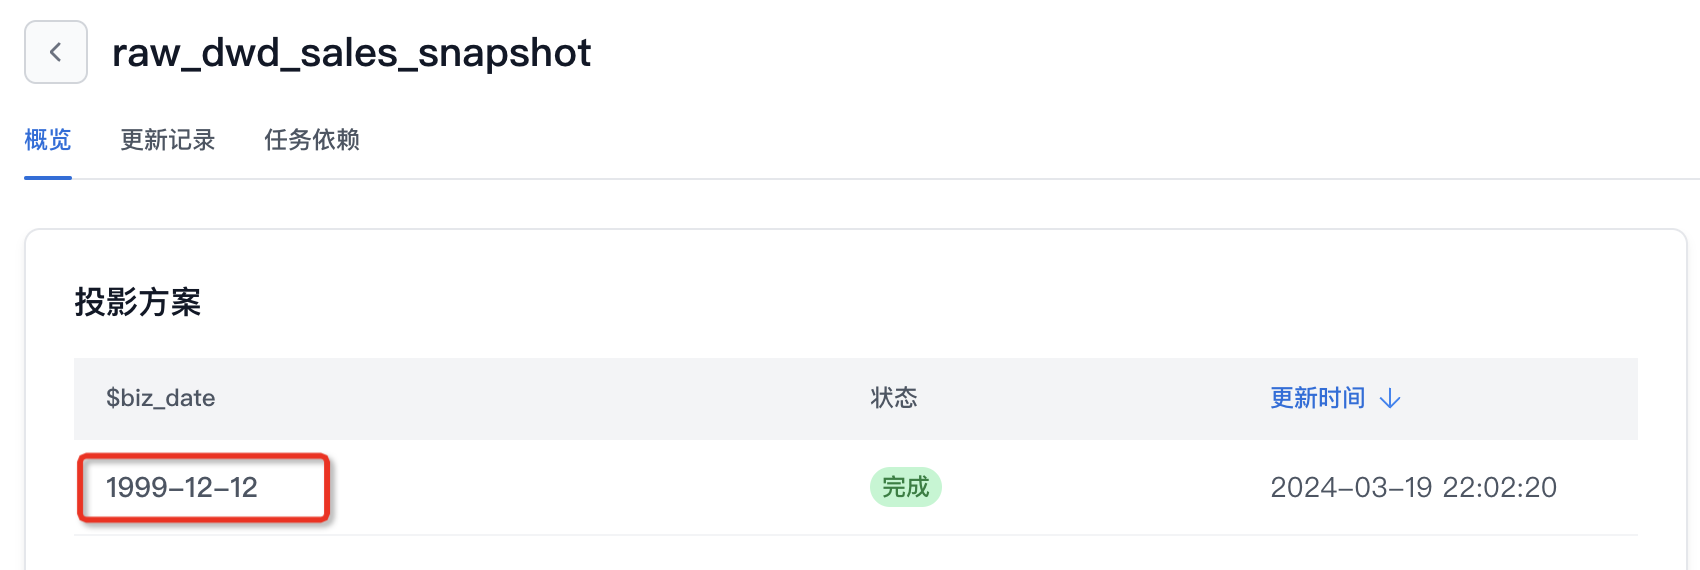The width and height of the screenshot is (1700, 570).
Task: Open the 任务依赖 tab
Action: pos(312,140)
